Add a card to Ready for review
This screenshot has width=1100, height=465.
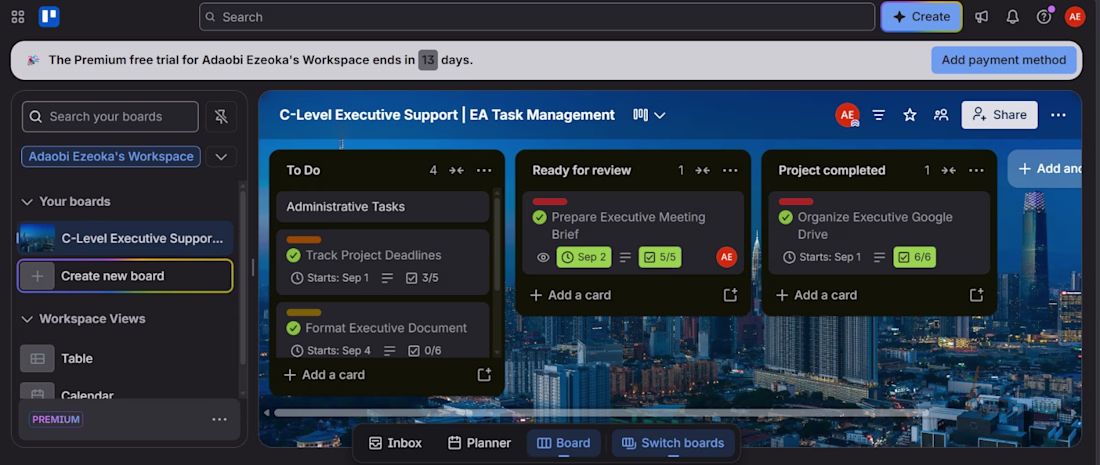tap(570, 295)
